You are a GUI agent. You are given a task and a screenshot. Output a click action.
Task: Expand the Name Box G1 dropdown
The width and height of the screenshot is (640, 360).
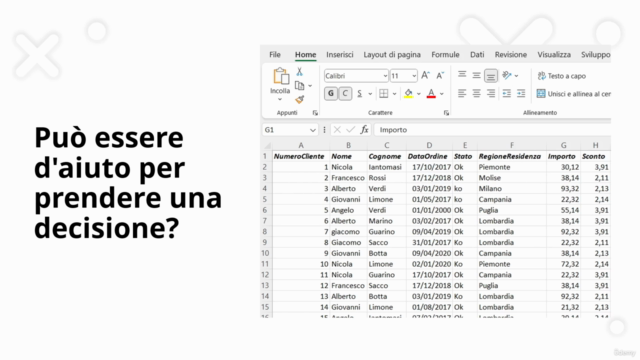[313, 130]
